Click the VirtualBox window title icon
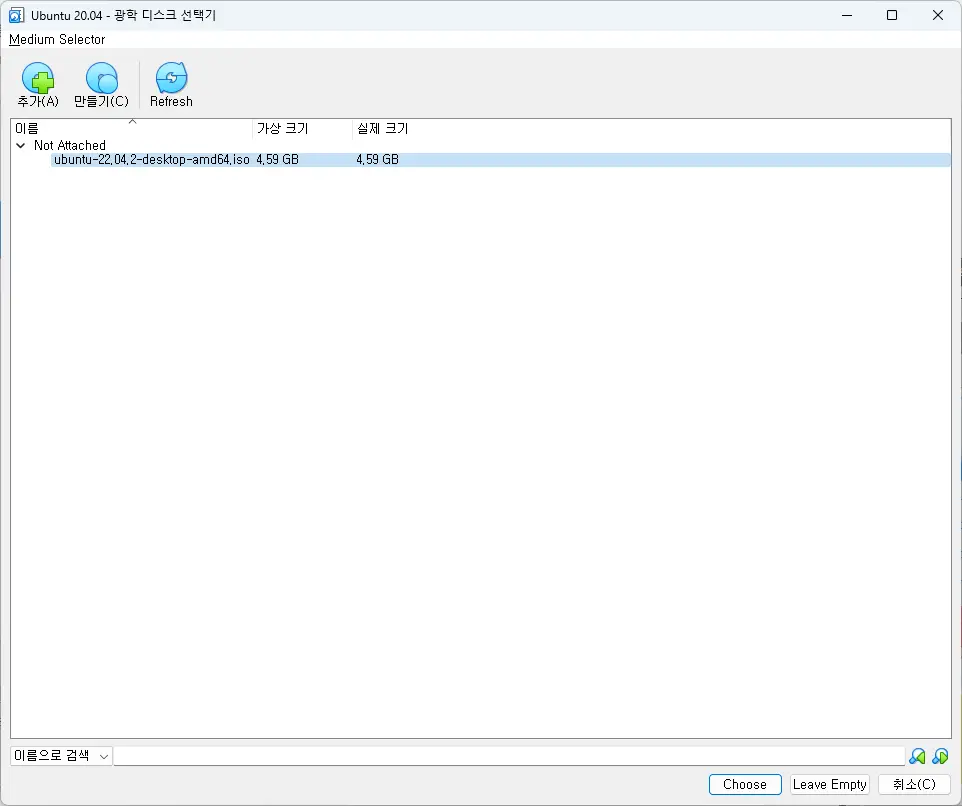Image resolution: width=962 pixels, height=806 pixels. [x=16, y=15]
